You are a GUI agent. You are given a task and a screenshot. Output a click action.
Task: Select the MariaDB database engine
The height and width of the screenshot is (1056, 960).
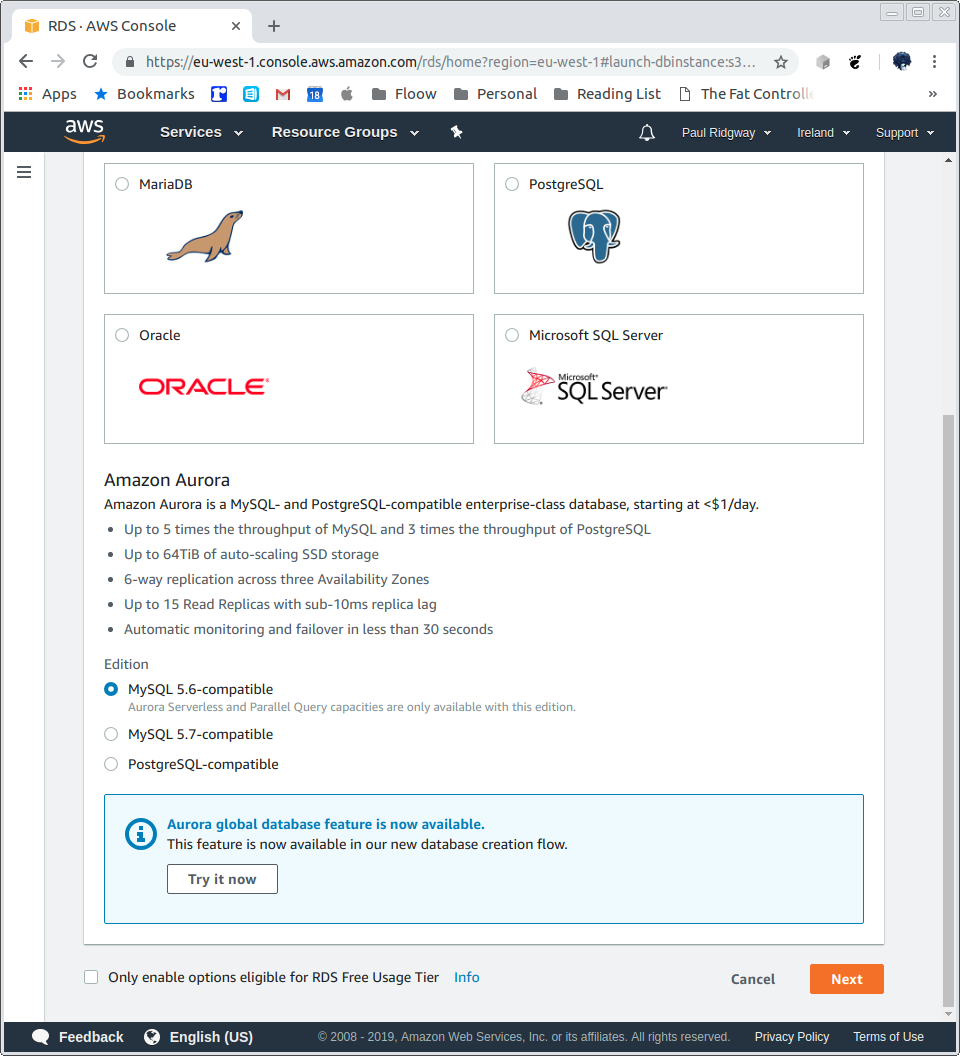(121, 184)
